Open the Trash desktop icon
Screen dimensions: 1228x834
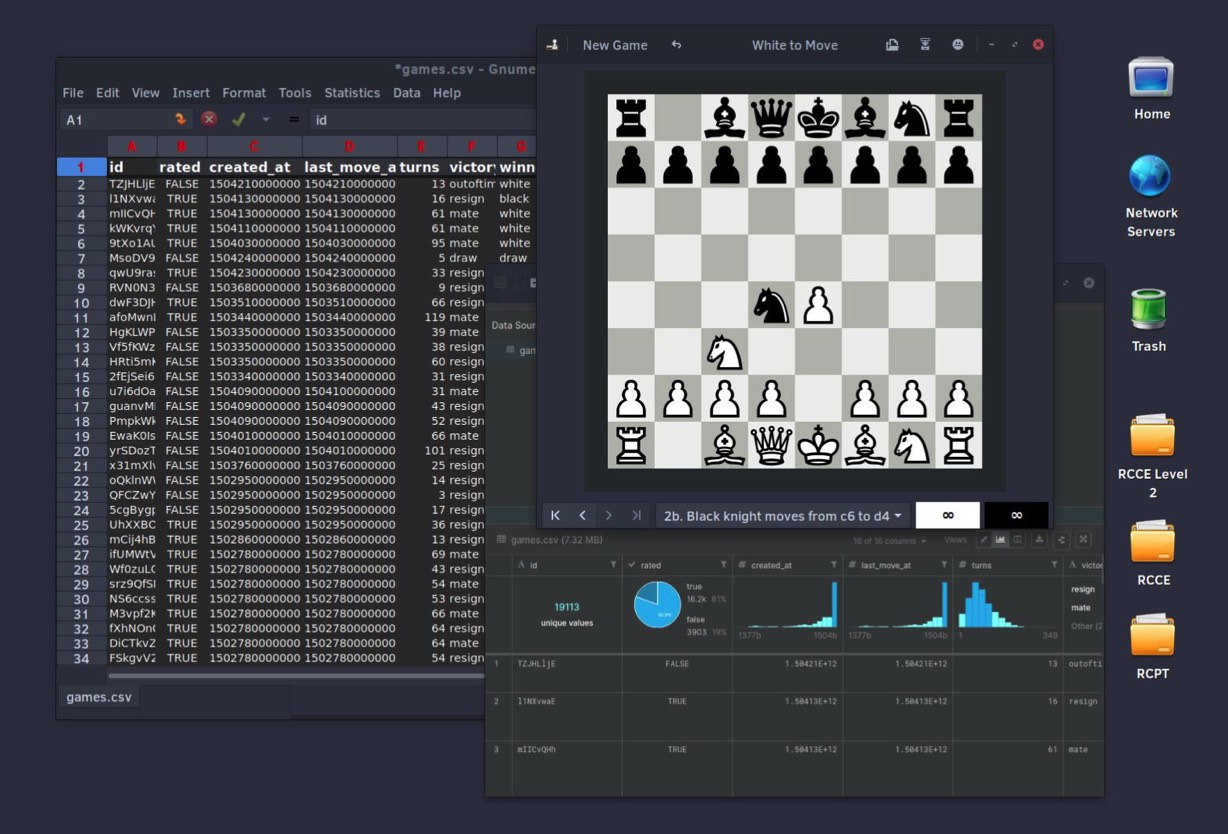(1148, 320)
